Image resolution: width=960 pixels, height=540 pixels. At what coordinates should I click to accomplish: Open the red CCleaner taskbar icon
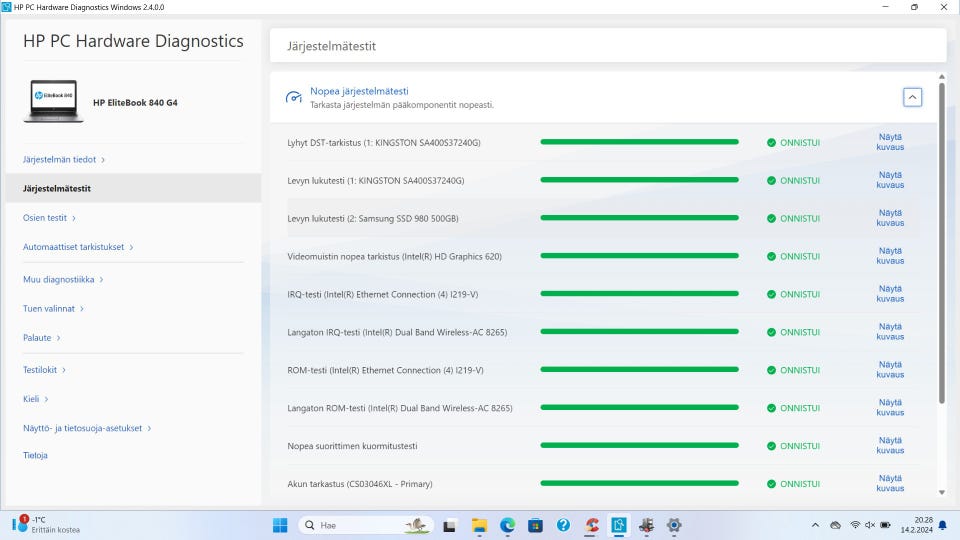591,525
